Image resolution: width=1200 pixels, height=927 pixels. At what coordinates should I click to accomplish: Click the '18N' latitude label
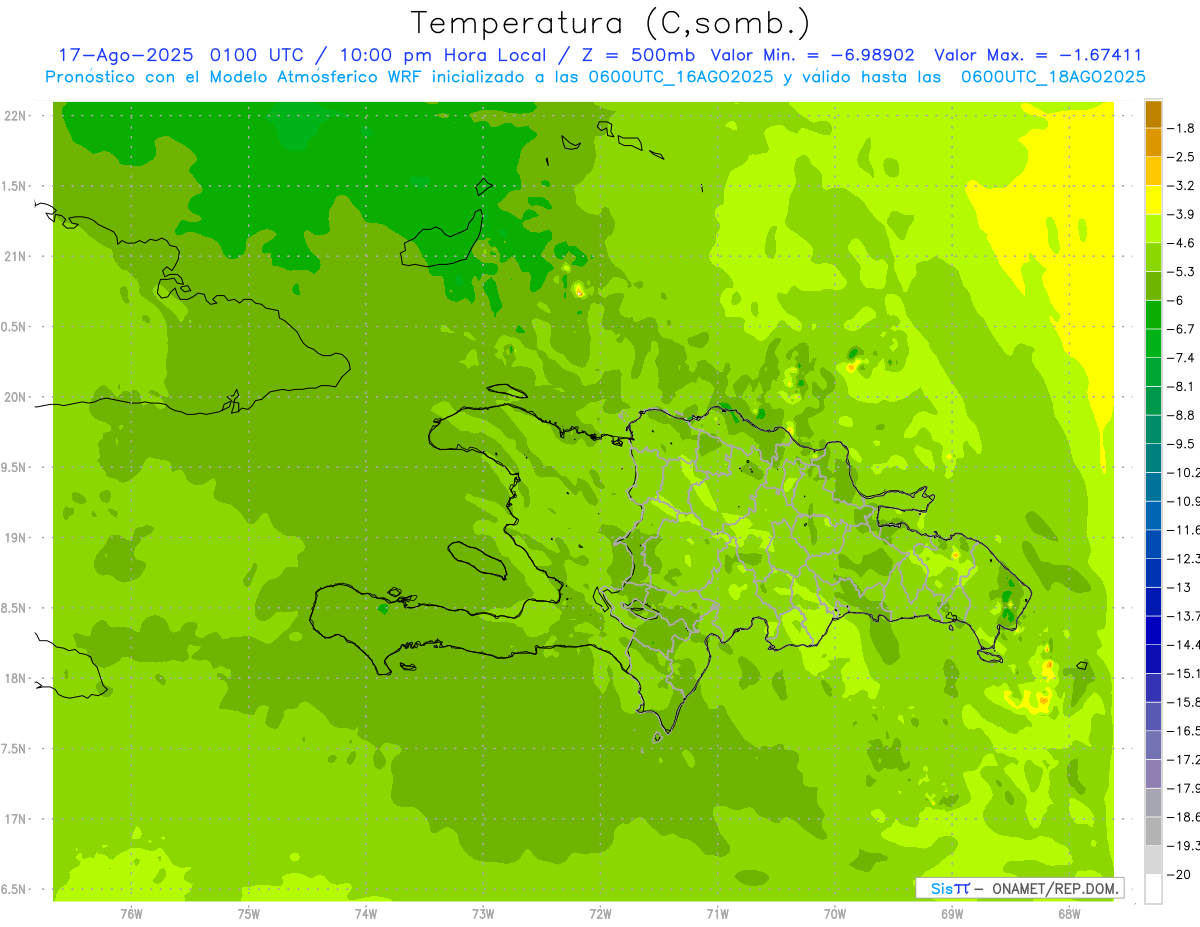click(x=17, y=679)
